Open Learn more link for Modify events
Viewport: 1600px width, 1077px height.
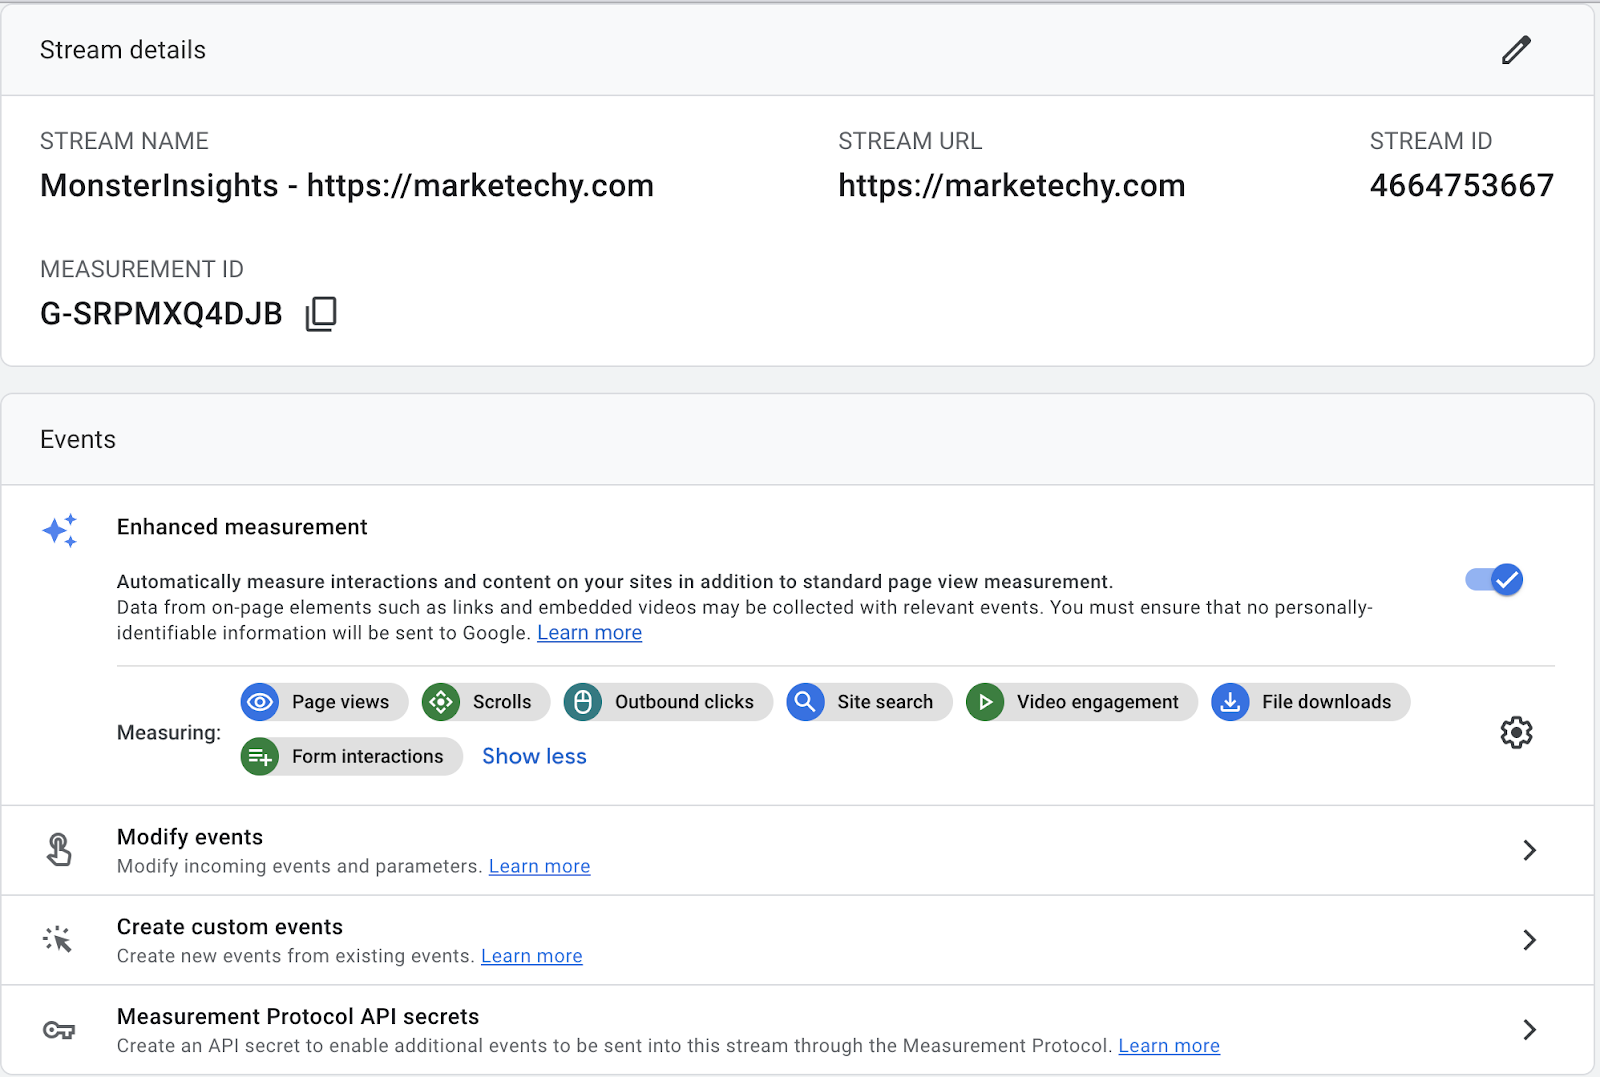tap(539, 866)
